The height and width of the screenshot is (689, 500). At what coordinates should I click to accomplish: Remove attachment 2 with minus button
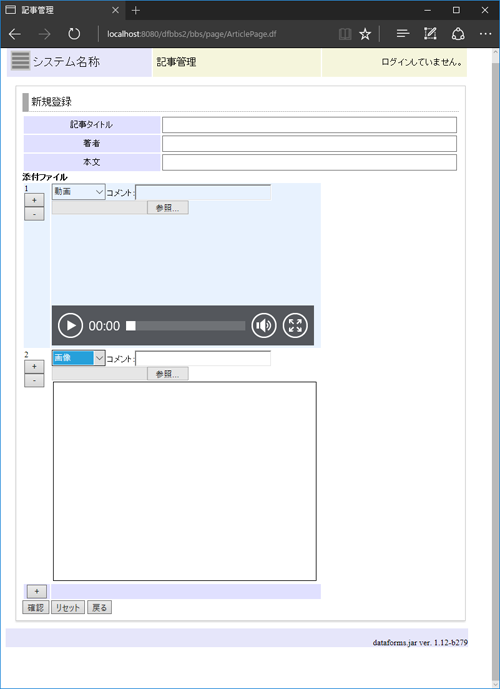[x=34, y=380]
